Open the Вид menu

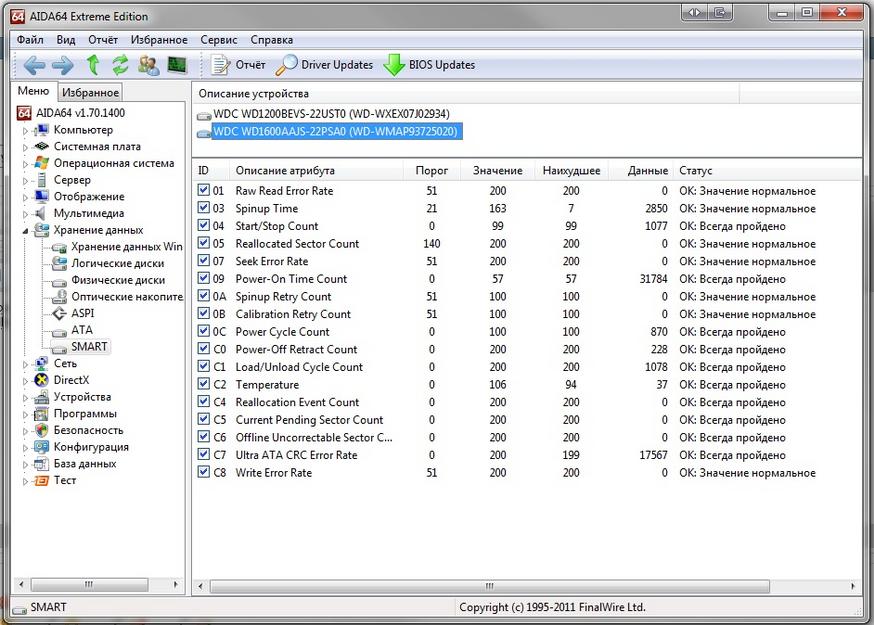[x=66, y=40]
